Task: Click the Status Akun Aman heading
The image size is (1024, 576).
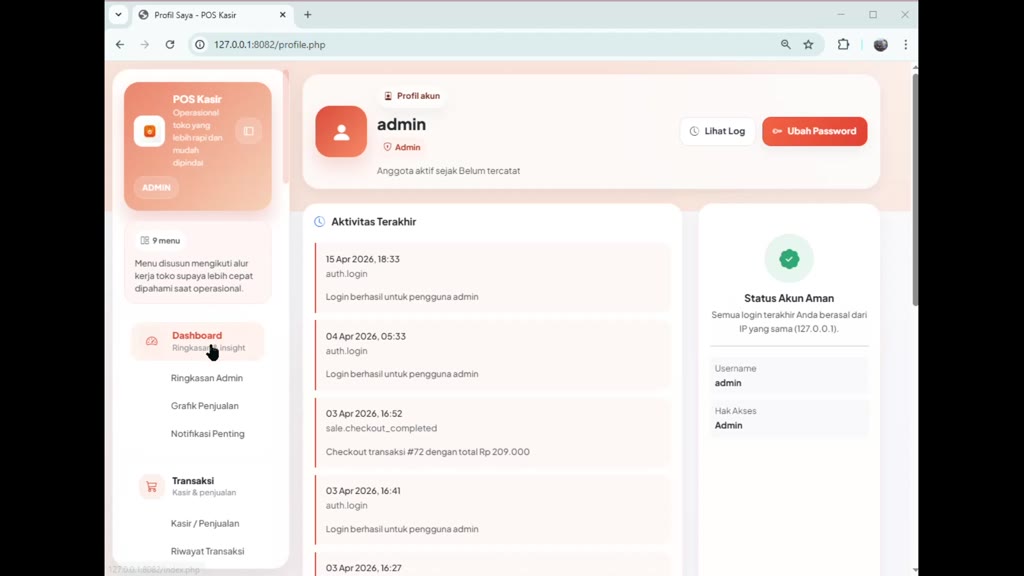Action: point(789,298)
